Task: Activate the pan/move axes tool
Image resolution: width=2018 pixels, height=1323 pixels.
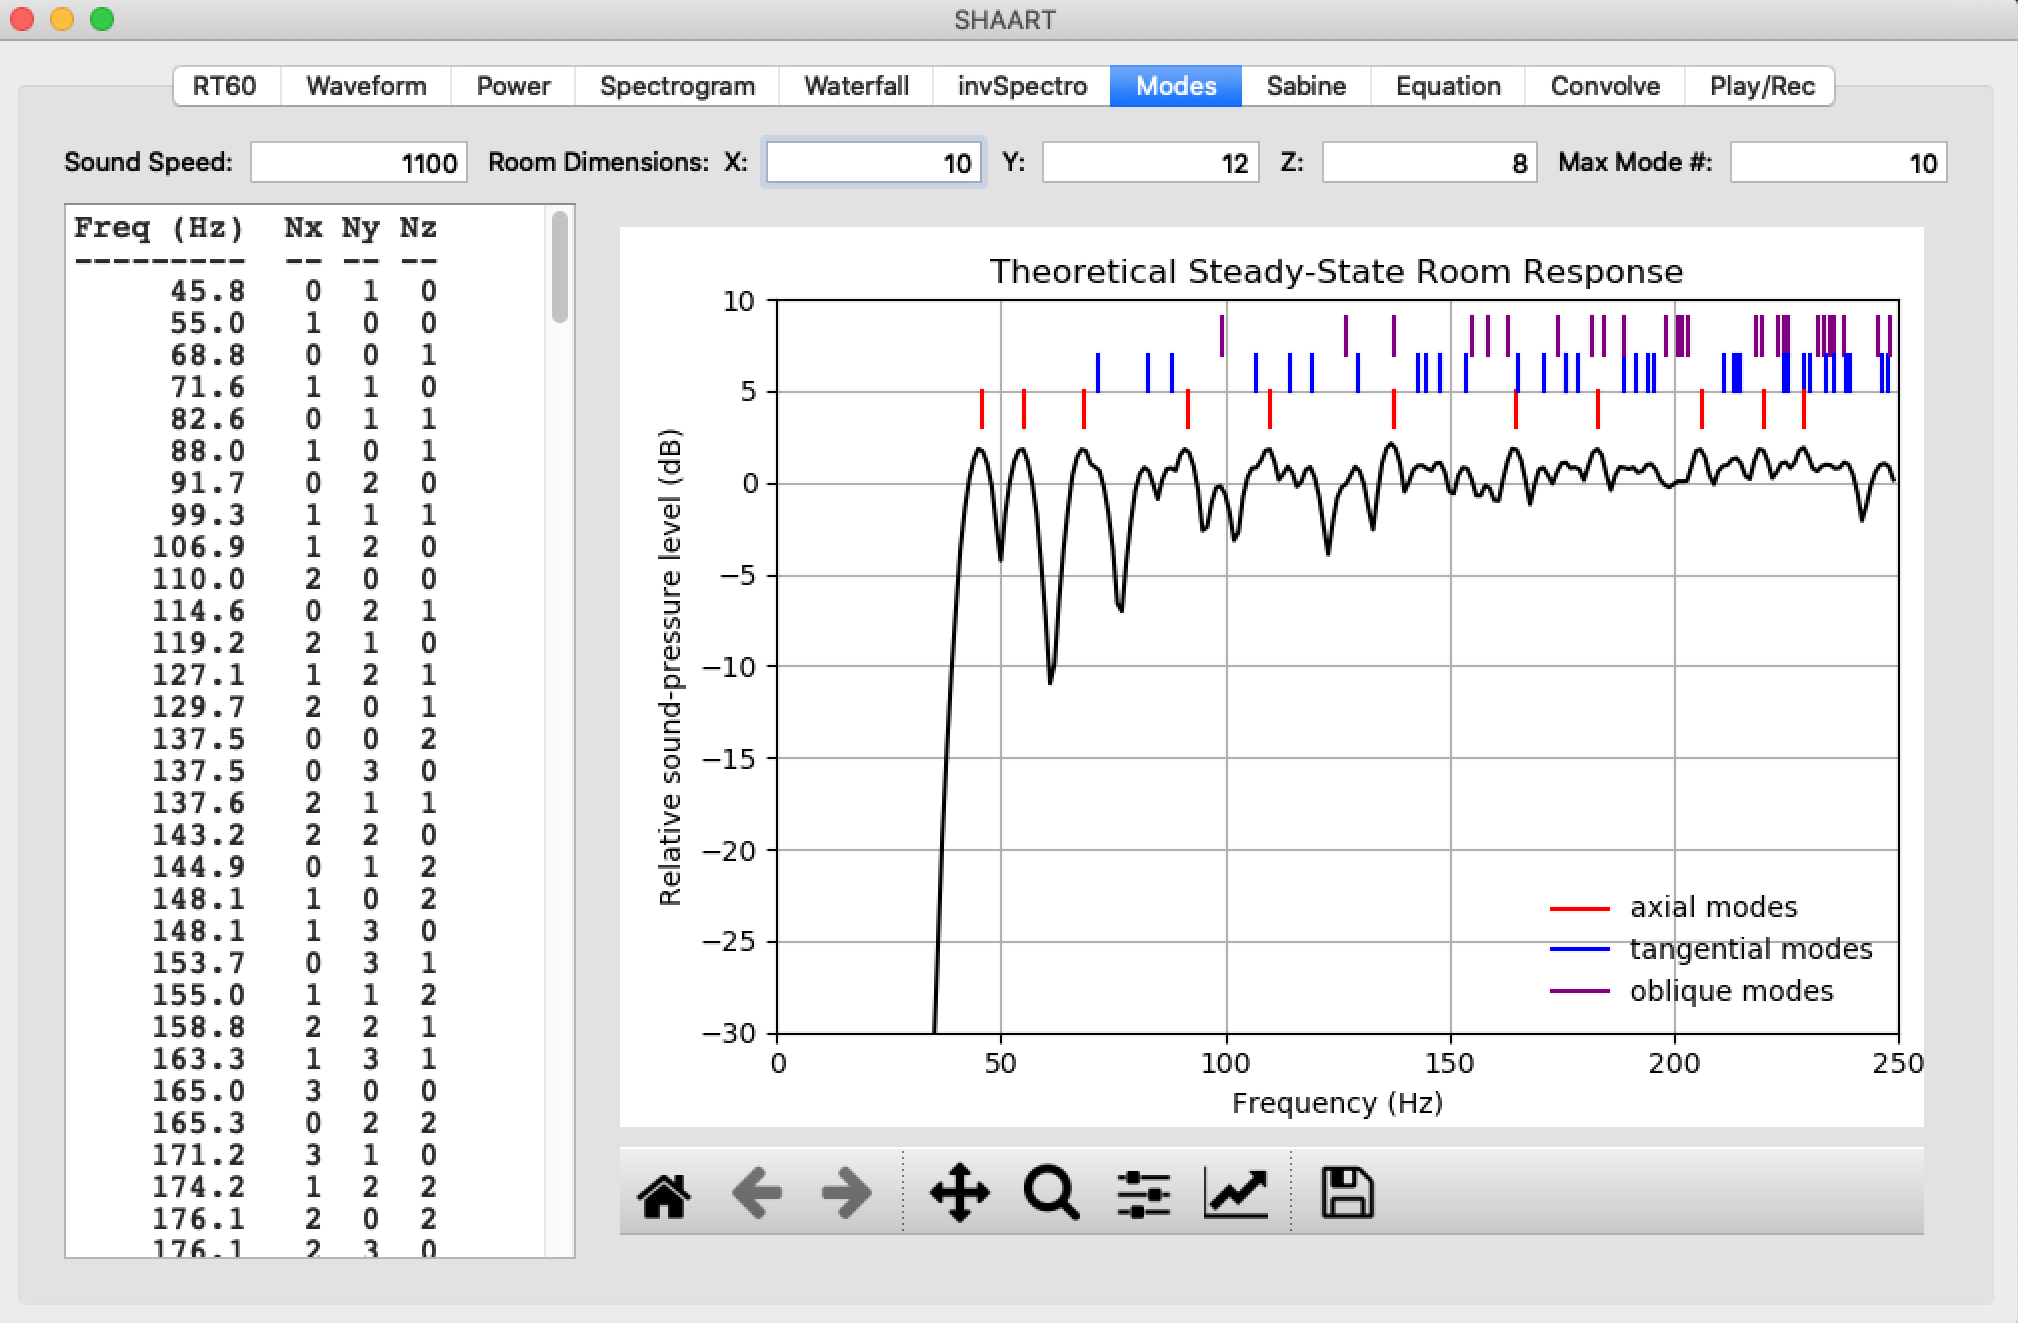Action: pos(959,1193)
